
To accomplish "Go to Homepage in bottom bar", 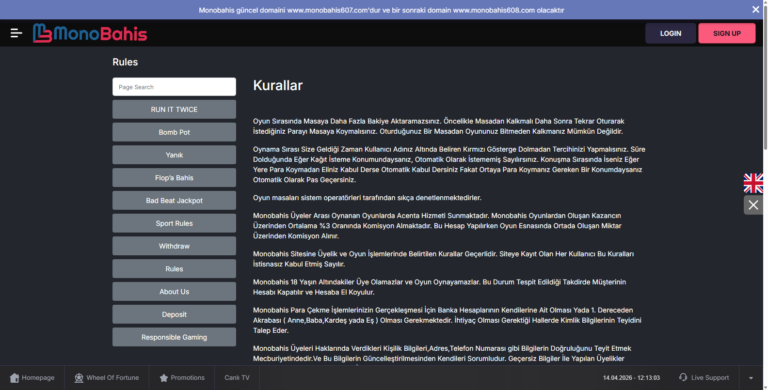I will [x=32, y=378].
